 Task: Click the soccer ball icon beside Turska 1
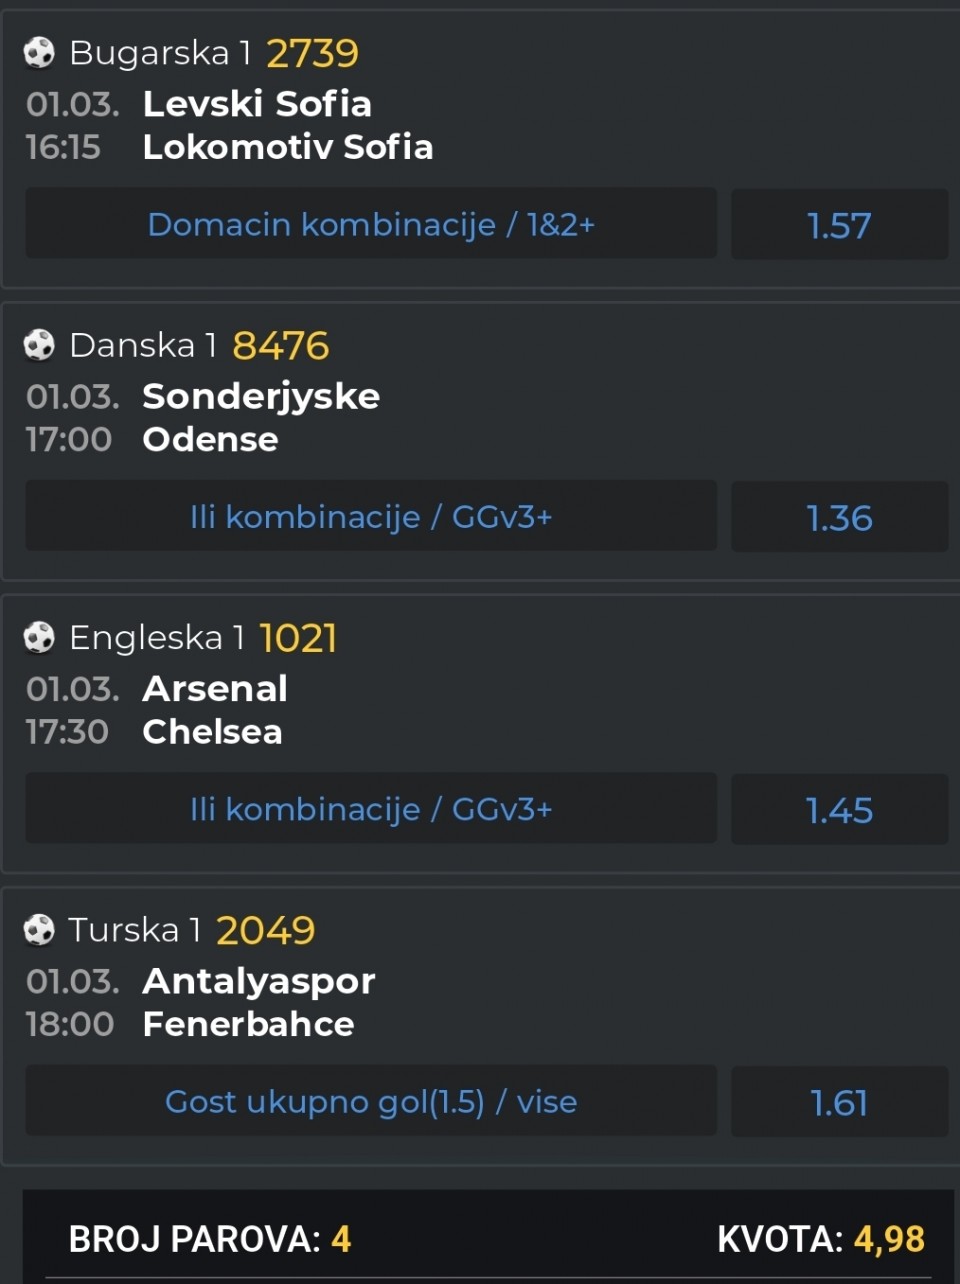pyautogui.click(x=39, y=930)
